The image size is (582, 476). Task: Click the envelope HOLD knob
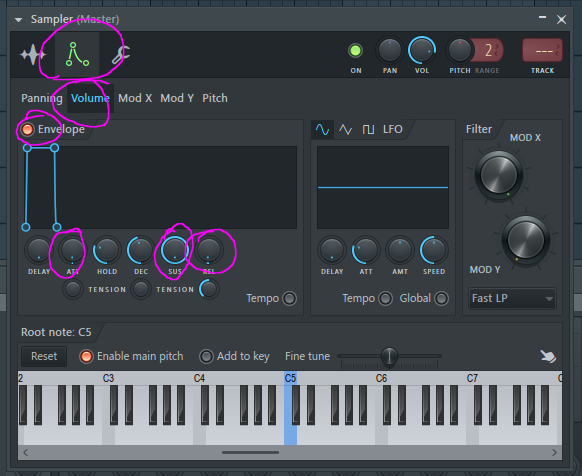pos(107,250)
